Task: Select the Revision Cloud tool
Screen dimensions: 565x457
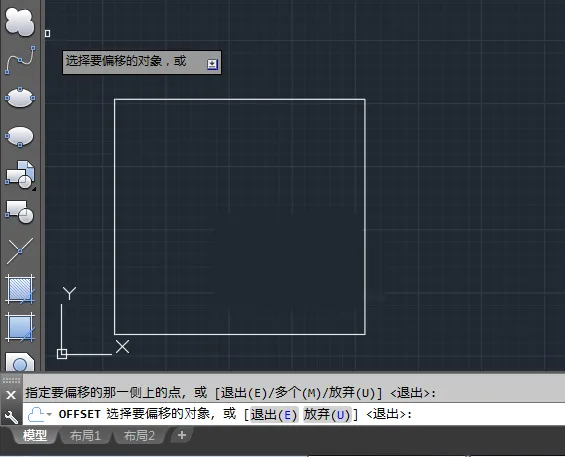Action: pos(20,22)
